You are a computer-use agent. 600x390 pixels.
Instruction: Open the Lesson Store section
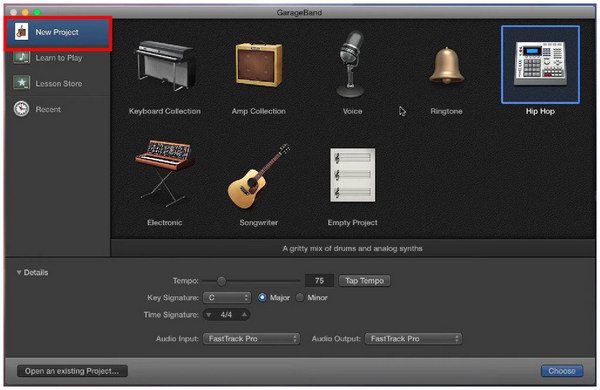click(x=58, y=83)
